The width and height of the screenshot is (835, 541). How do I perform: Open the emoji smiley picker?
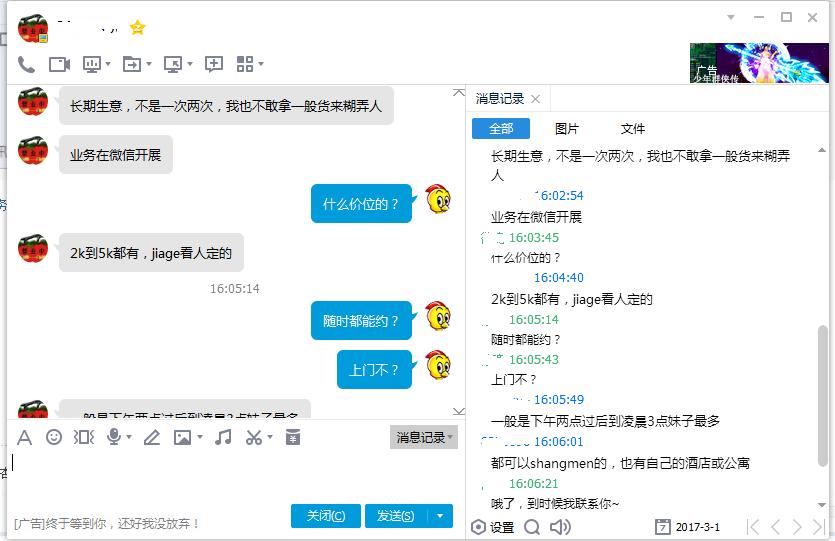pos(54,437)
